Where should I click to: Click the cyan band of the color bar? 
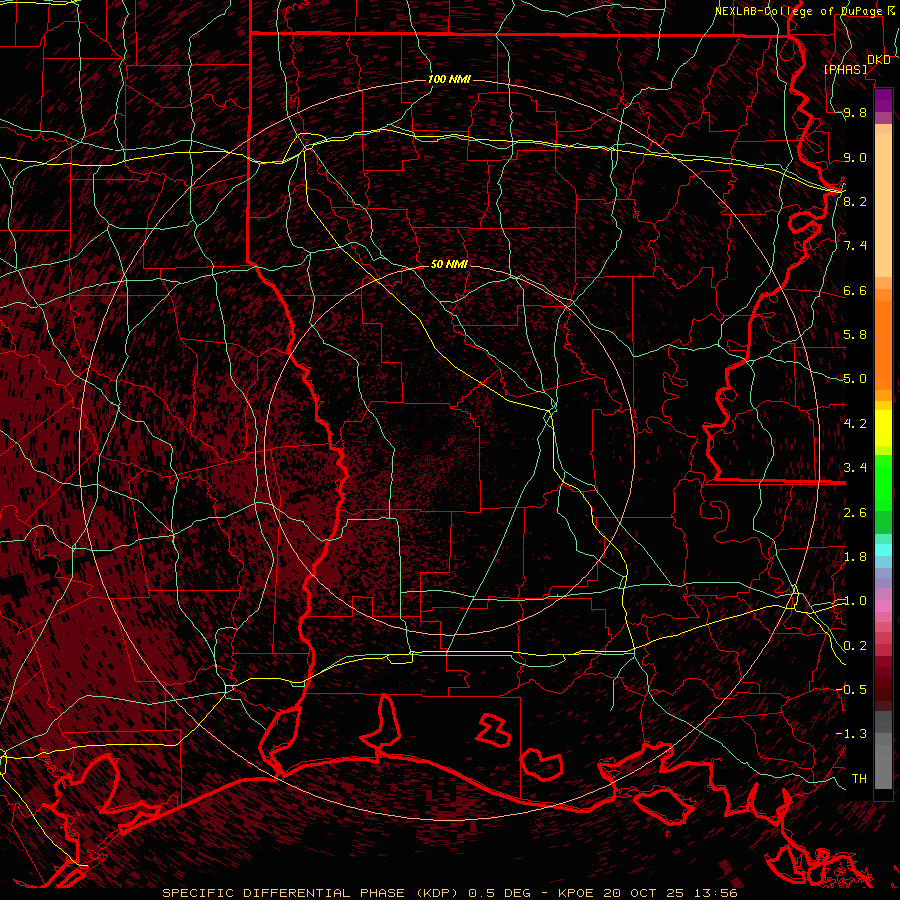883,550
